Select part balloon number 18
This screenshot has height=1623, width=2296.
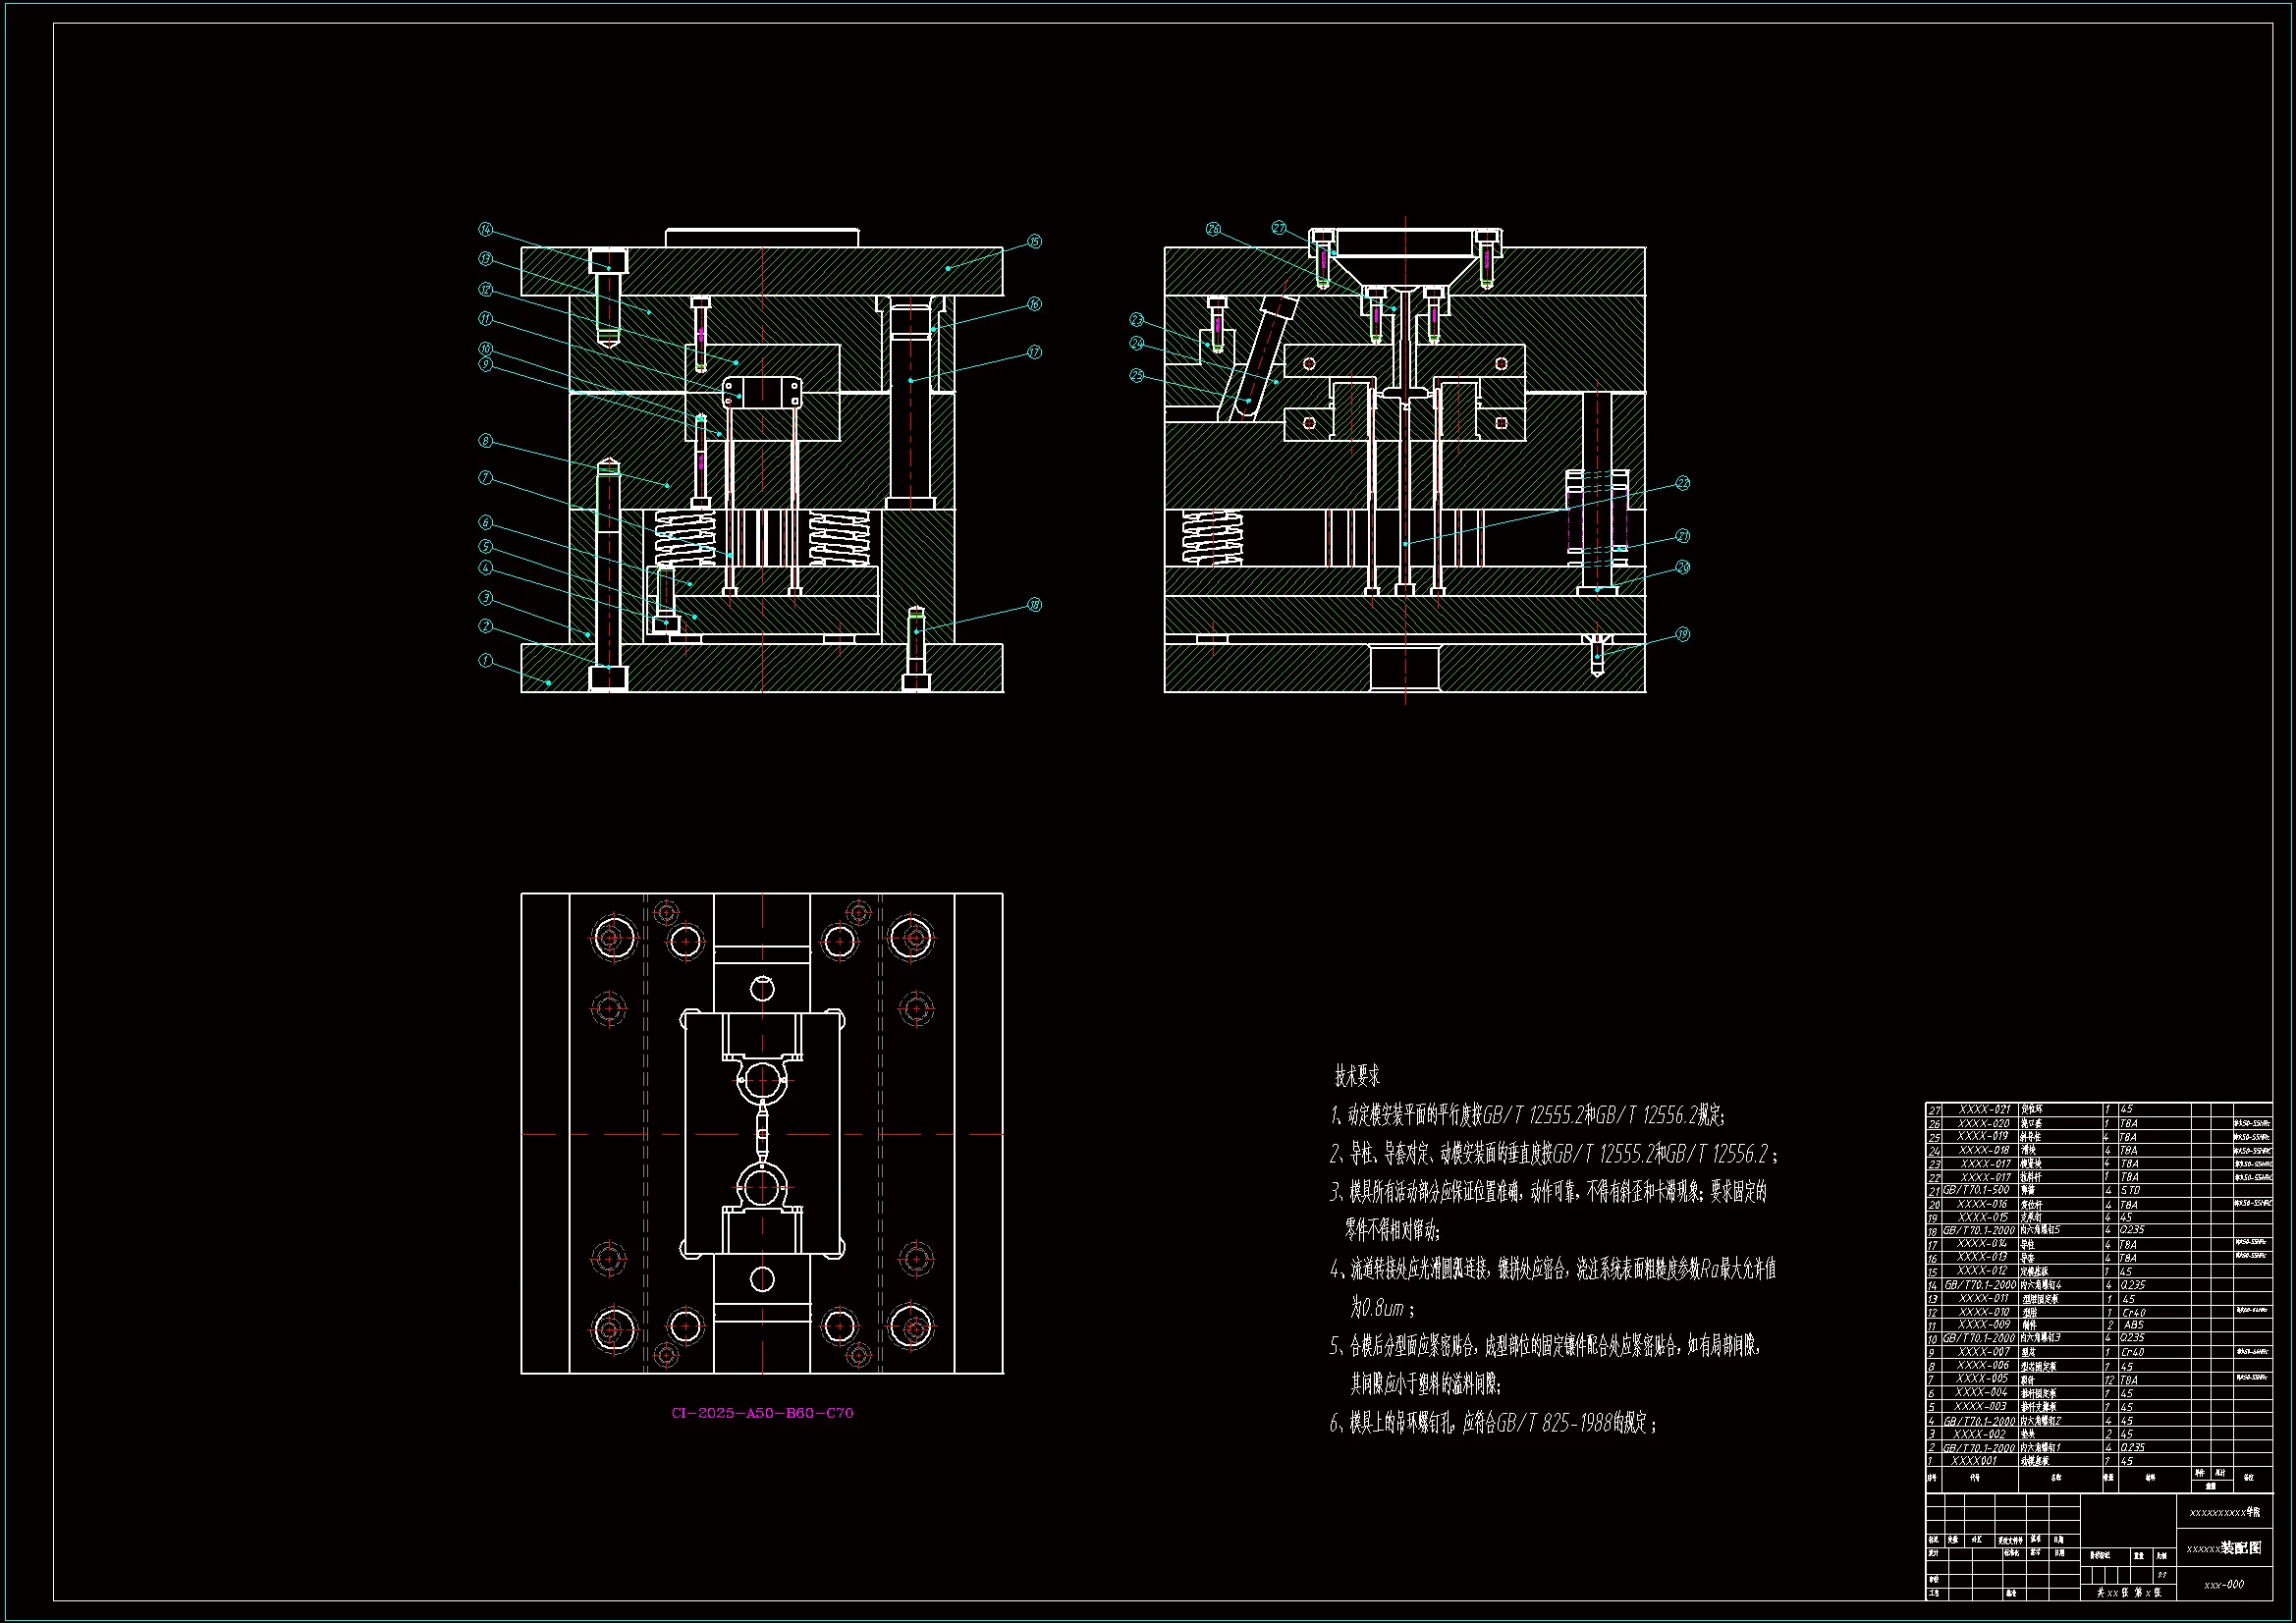tap(1034, 605)
